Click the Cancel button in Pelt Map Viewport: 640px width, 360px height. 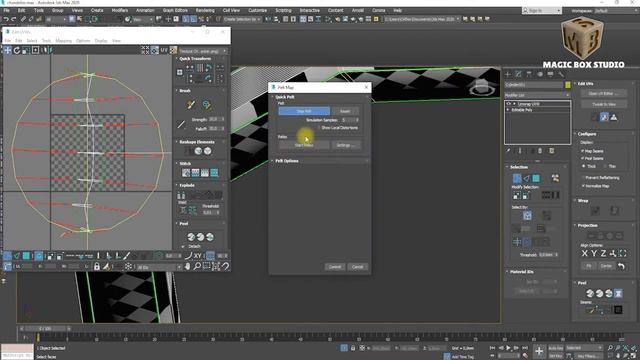click(x=358, y=267)
